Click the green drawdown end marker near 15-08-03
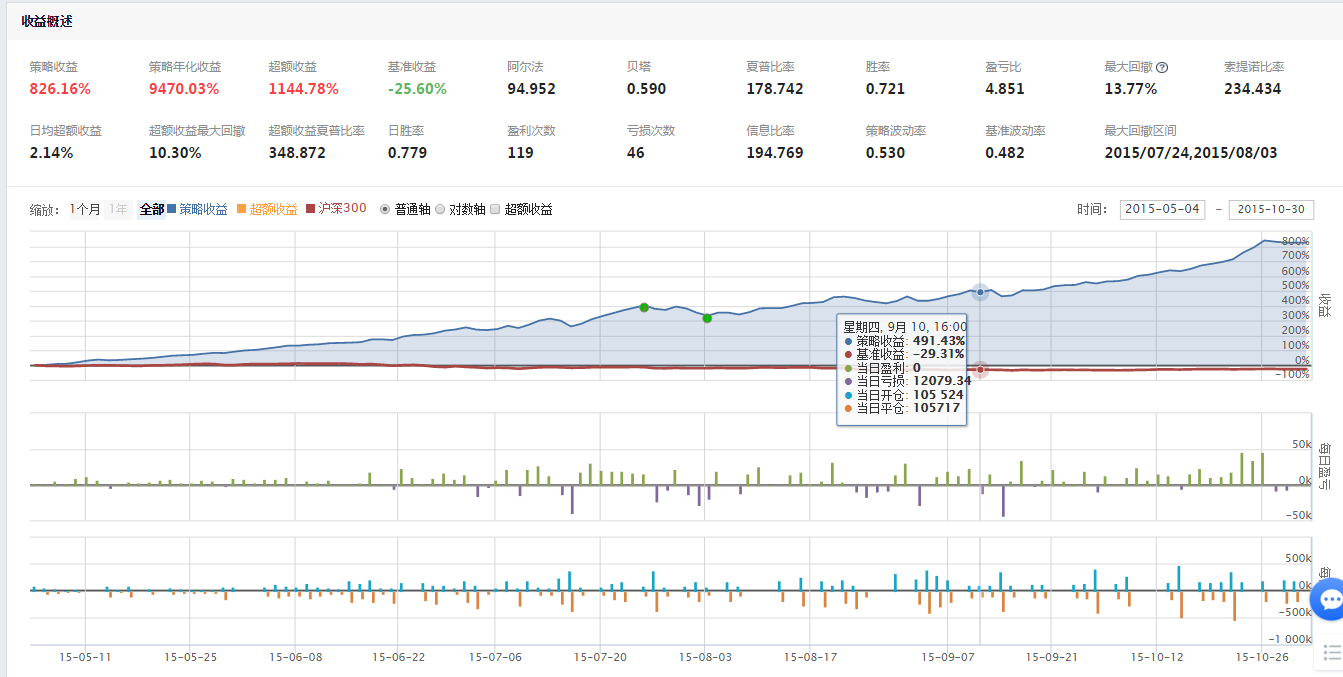The width and height of the screenshot is (1343, 677). pos(707,318)
